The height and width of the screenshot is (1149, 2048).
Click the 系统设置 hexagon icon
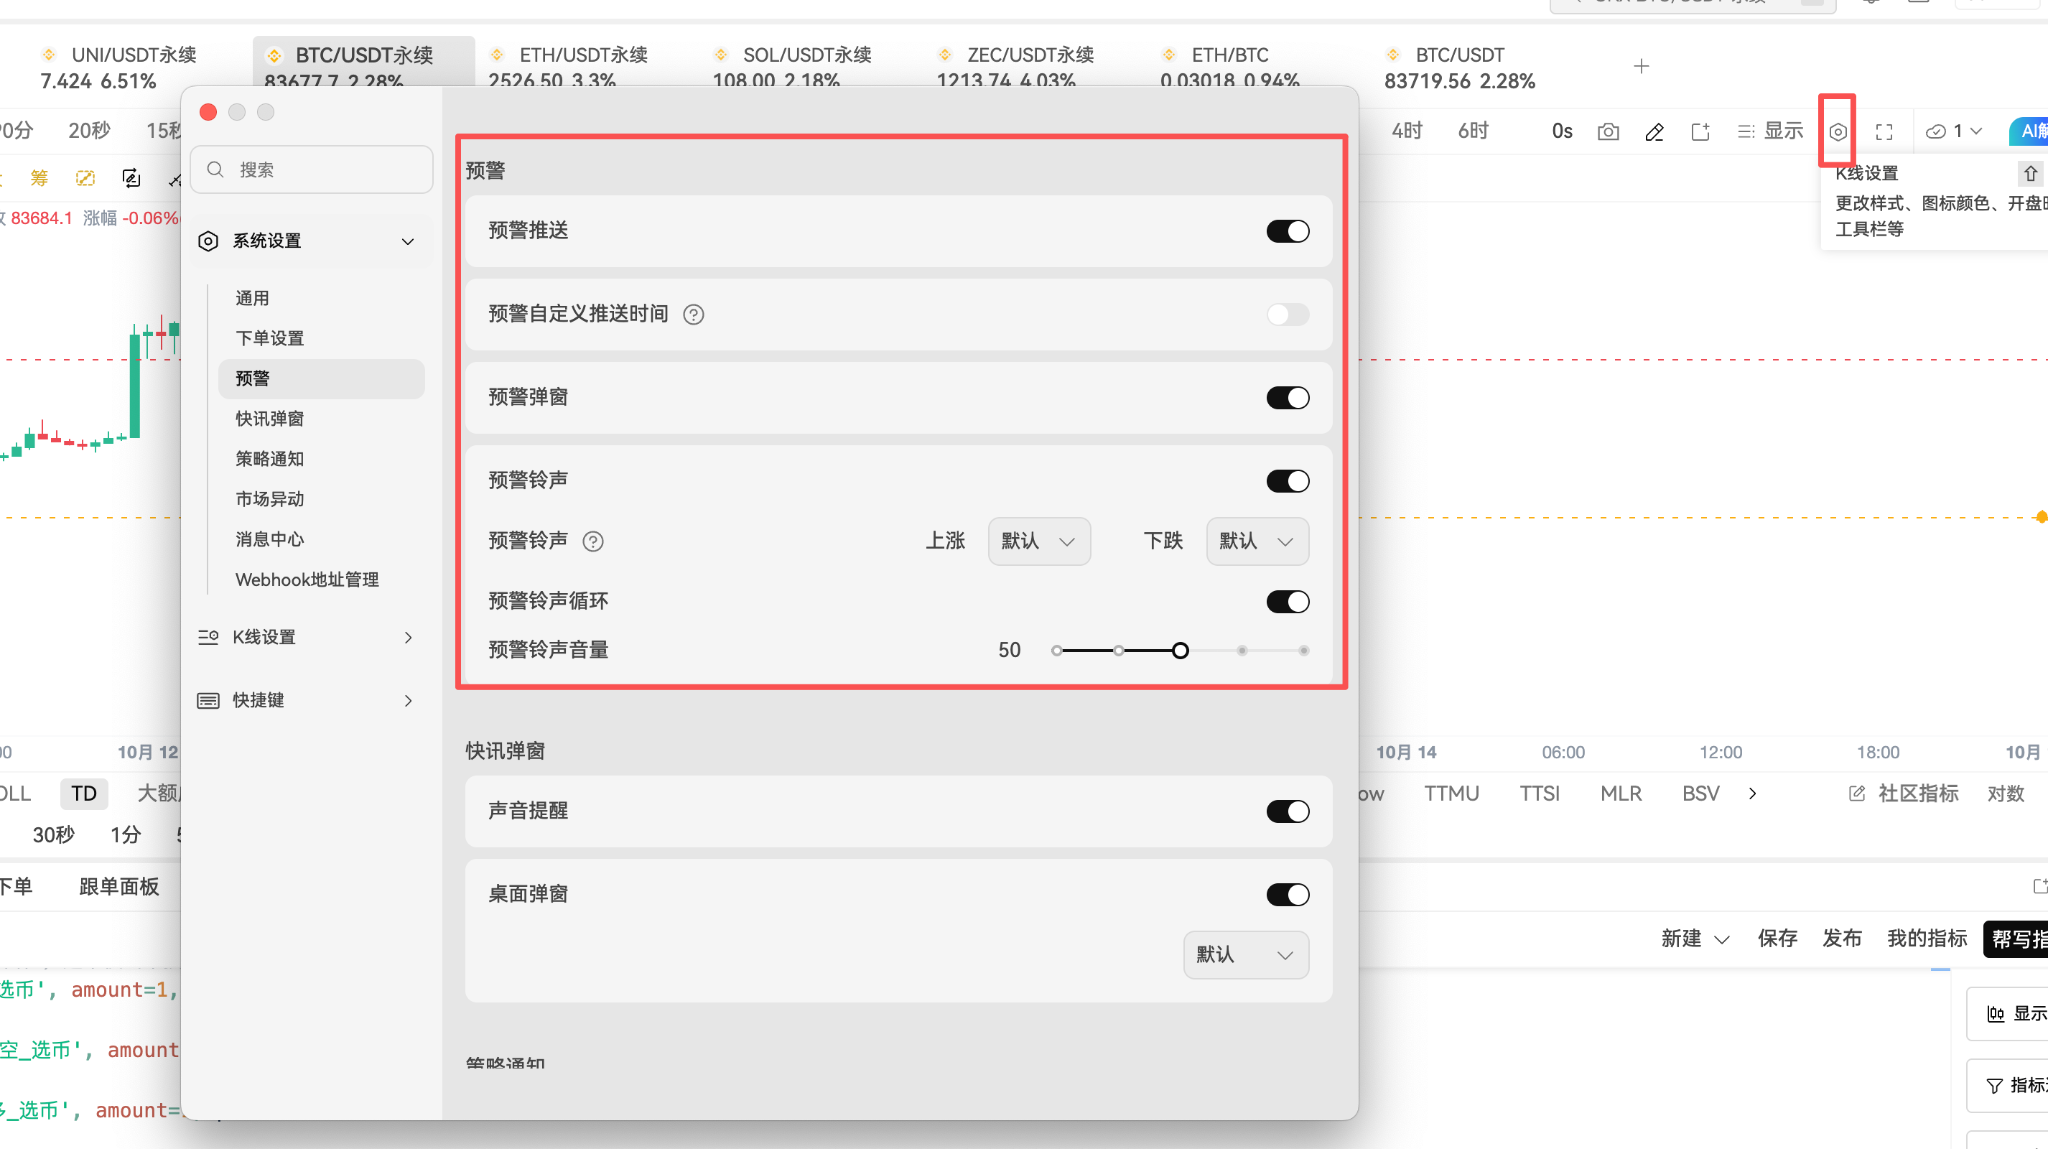[x=208, y=241]
